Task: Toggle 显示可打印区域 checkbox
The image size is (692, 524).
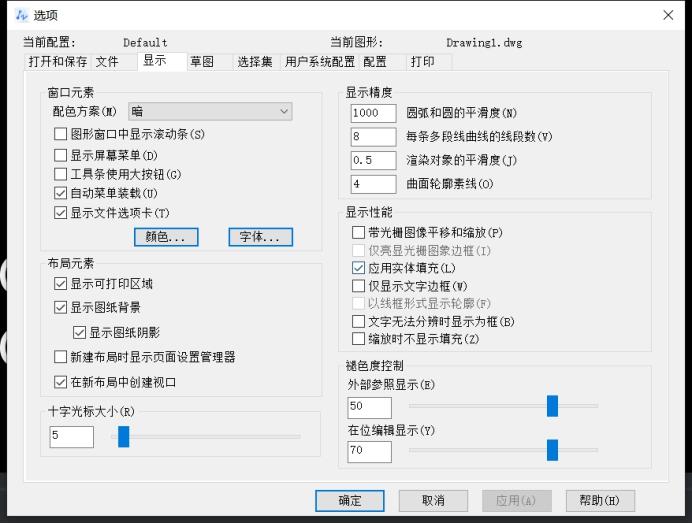Action: click(x=60, y=284)
